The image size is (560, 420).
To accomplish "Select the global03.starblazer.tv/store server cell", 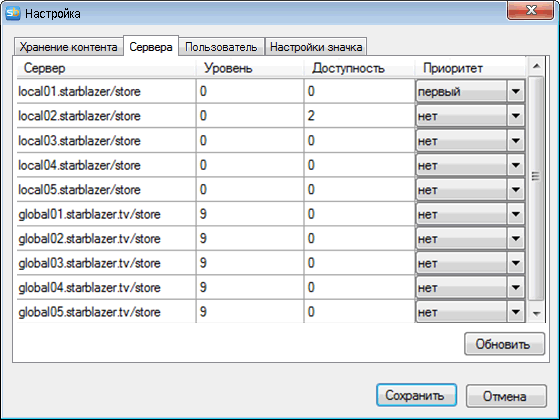I will pyautogui.click(x=106, y=263).
